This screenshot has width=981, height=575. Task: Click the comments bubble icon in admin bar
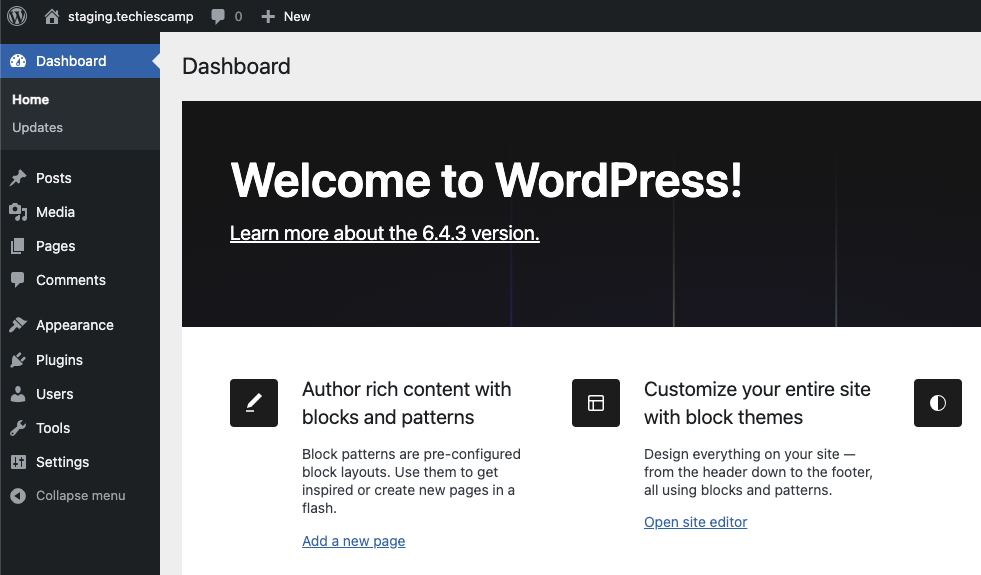tap(218, 16)
